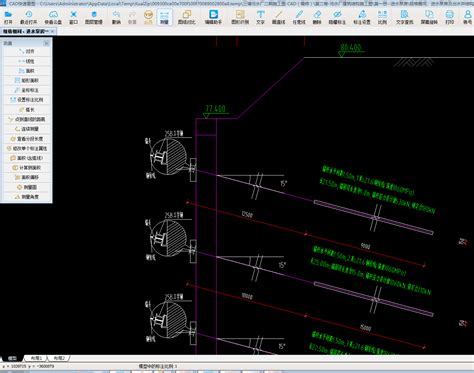Click the undo (撤销) arrow icon

(x=116, y=17)
